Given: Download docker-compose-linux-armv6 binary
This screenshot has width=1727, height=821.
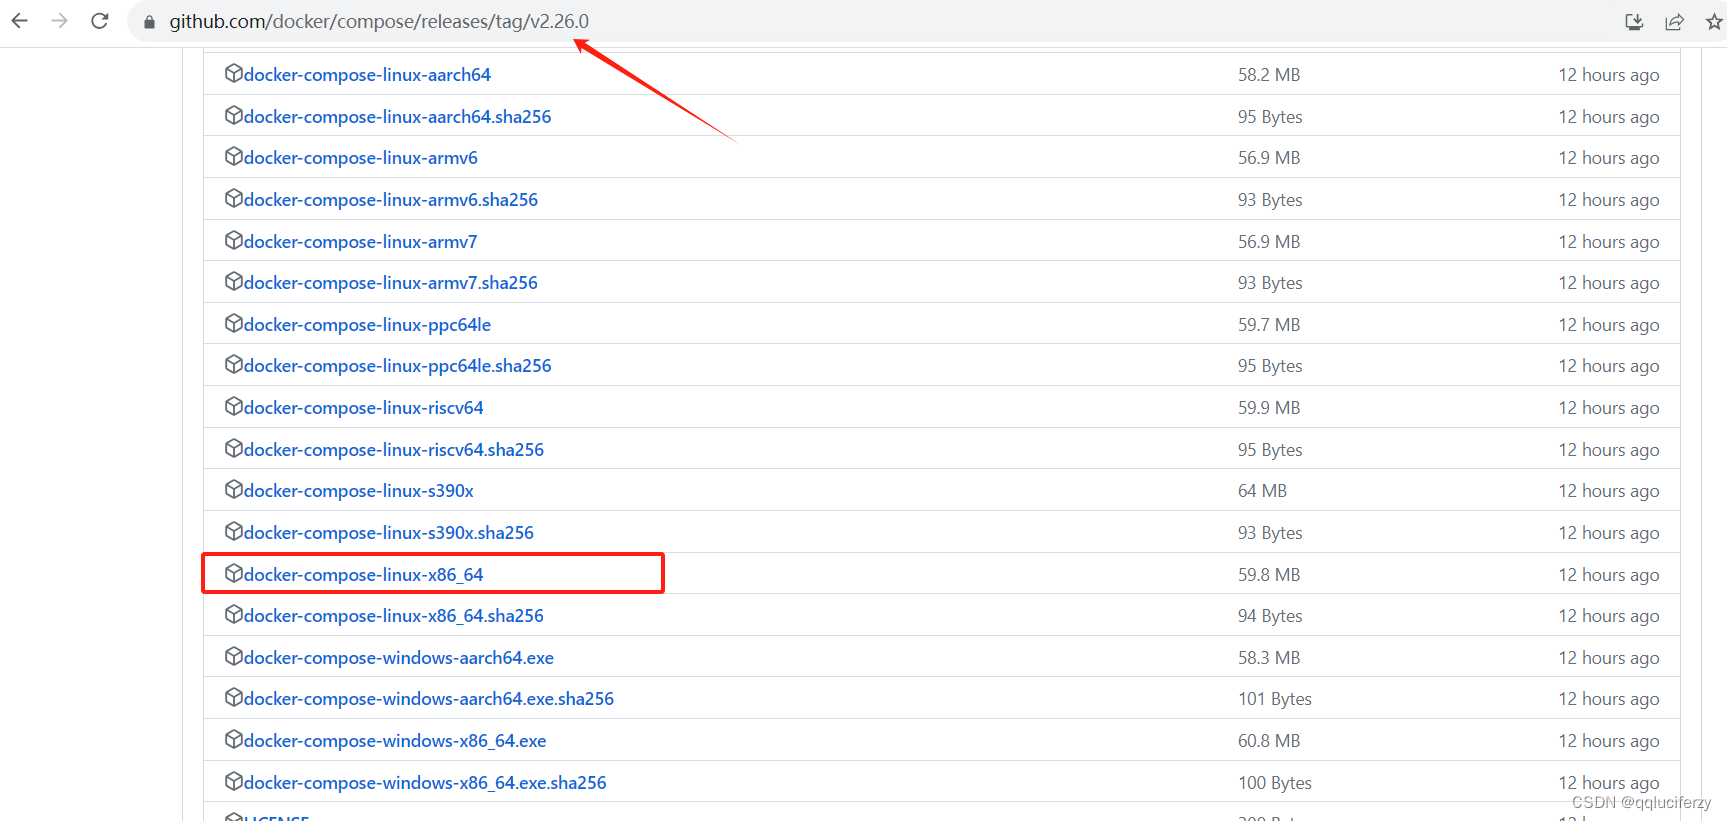Looking at the screenshot, I should [x=361, y=158].
